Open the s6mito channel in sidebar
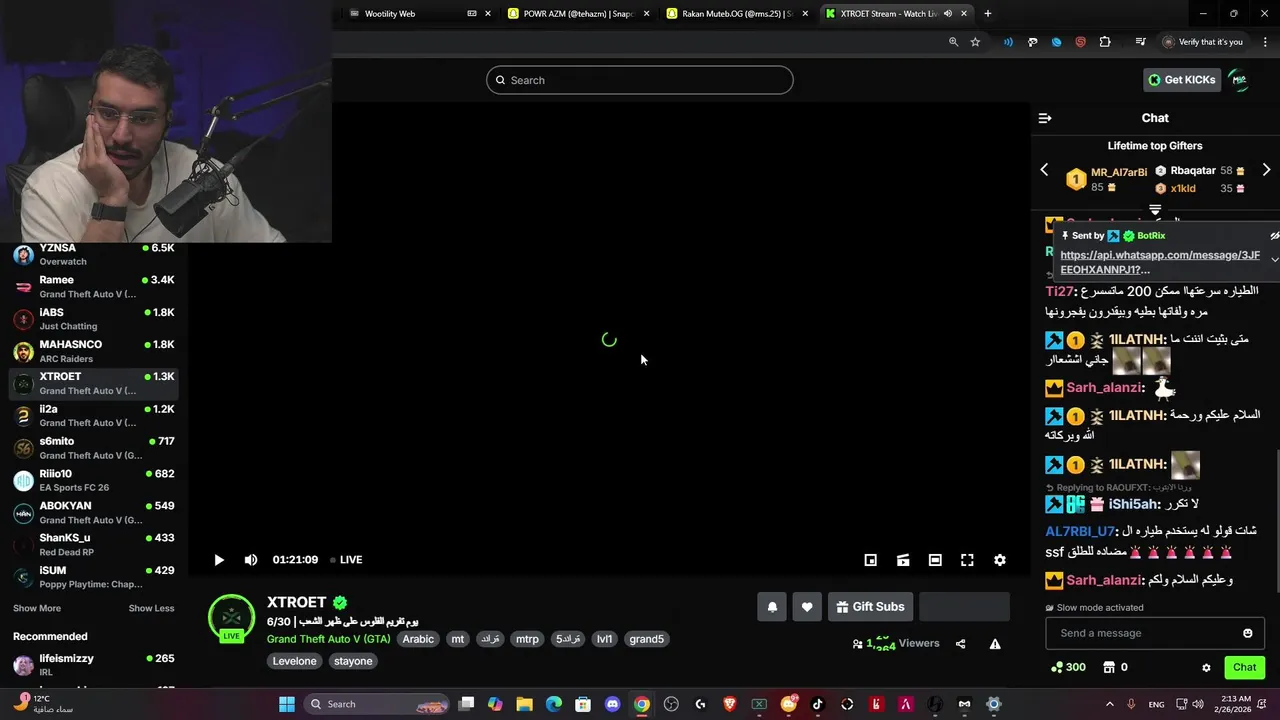The image size is (1280, 720). click(93, 448)
